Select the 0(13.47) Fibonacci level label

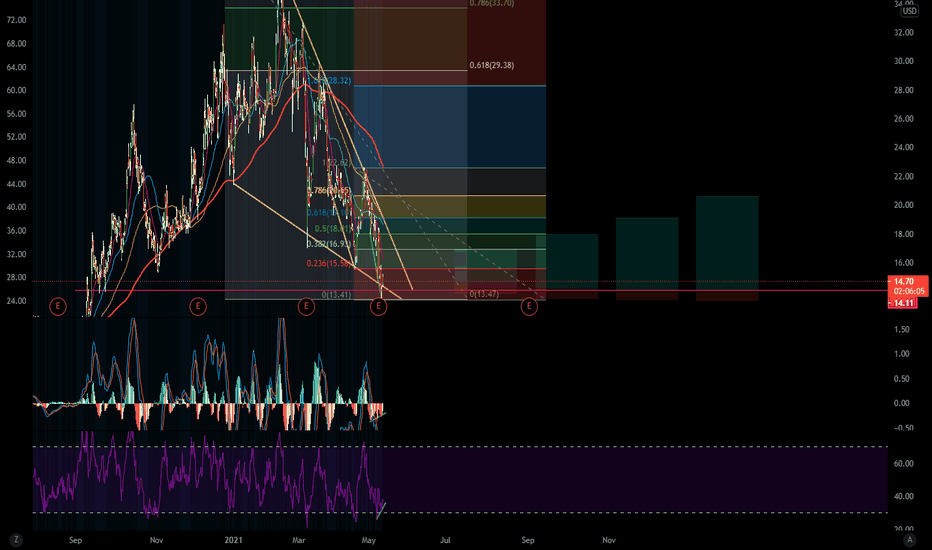[x=484, y=294]
